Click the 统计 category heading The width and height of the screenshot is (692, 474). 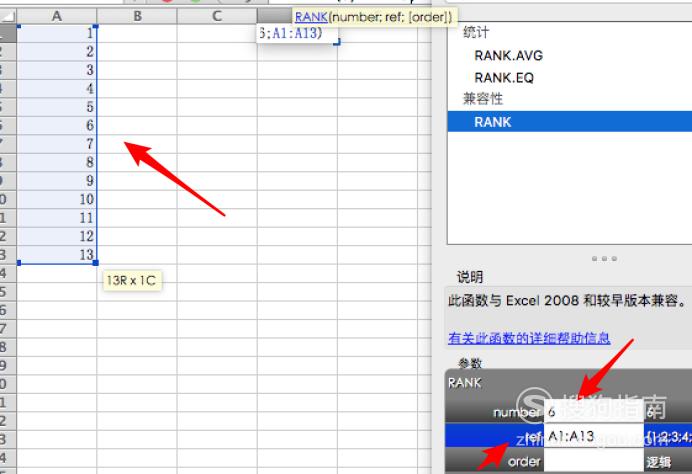coord(476,33)
